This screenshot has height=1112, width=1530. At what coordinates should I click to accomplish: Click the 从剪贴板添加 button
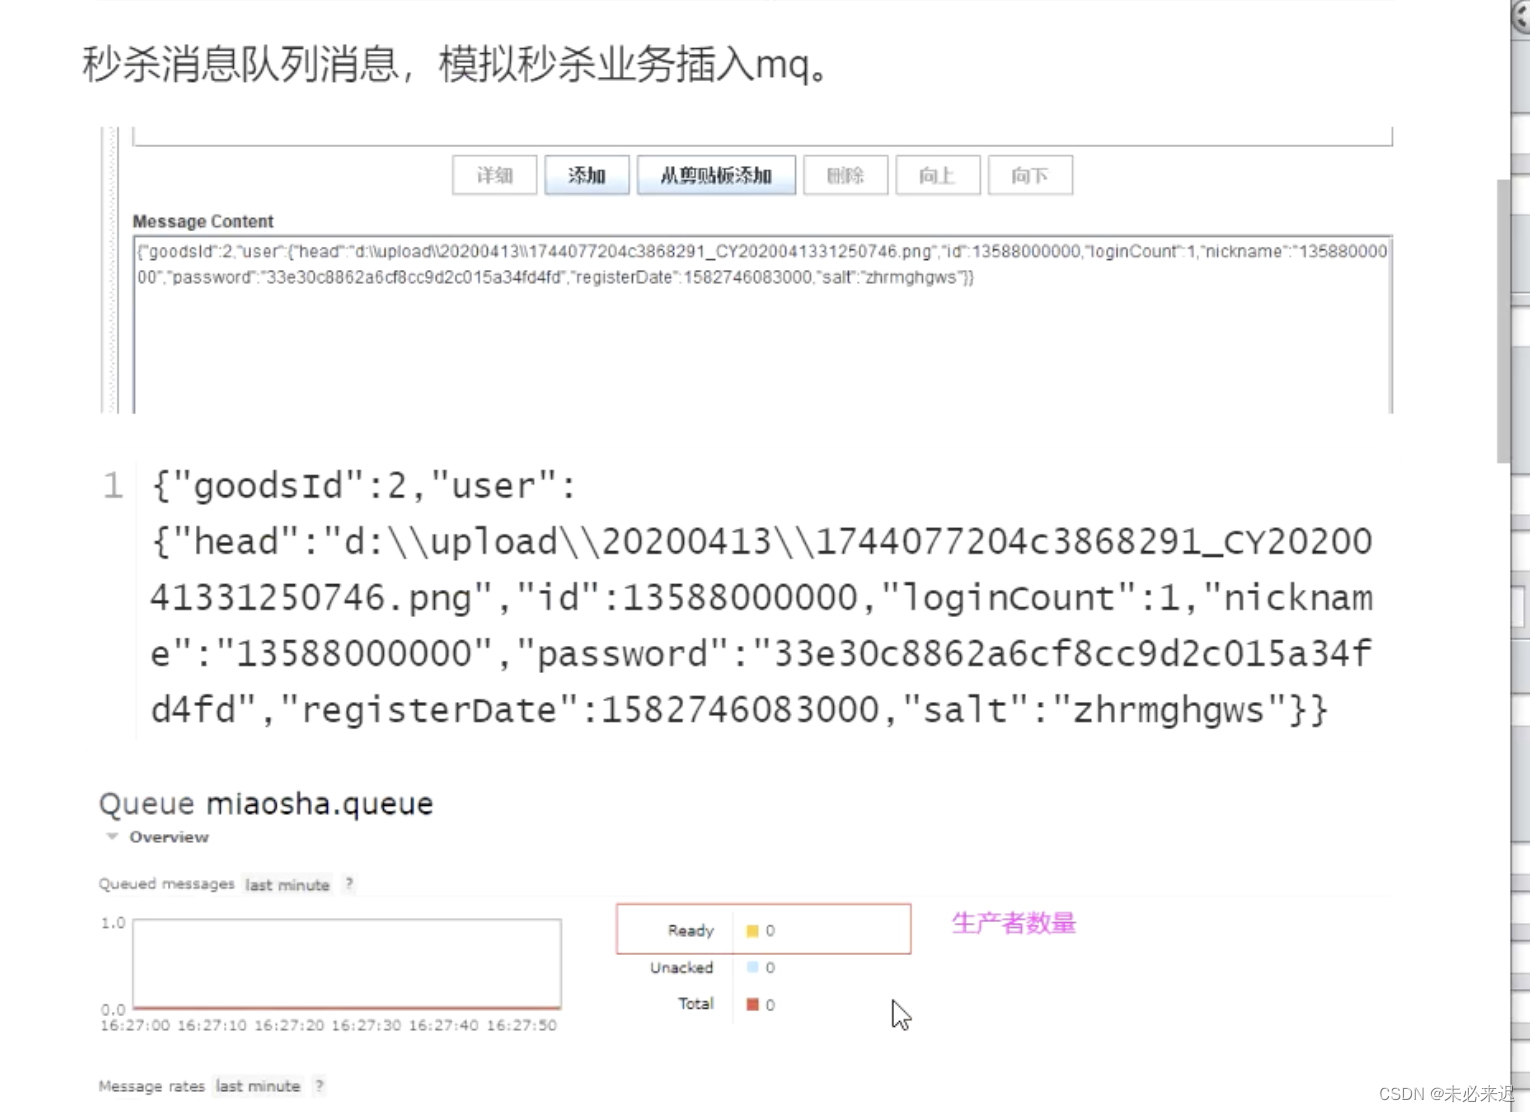(716, 175)
